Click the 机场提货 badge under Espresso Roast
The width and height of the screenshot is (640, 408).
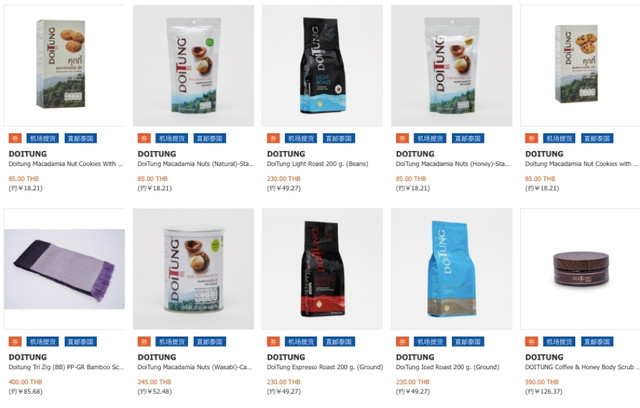pyautogui.click(x=301, y=341)
